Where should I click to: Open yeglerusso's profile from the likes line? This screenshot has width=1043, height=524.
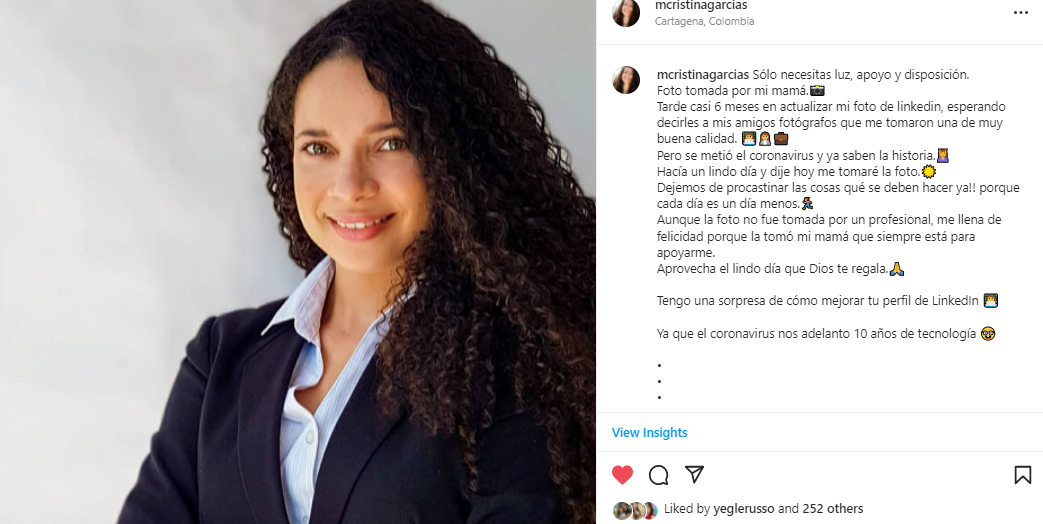coord(744,509)
